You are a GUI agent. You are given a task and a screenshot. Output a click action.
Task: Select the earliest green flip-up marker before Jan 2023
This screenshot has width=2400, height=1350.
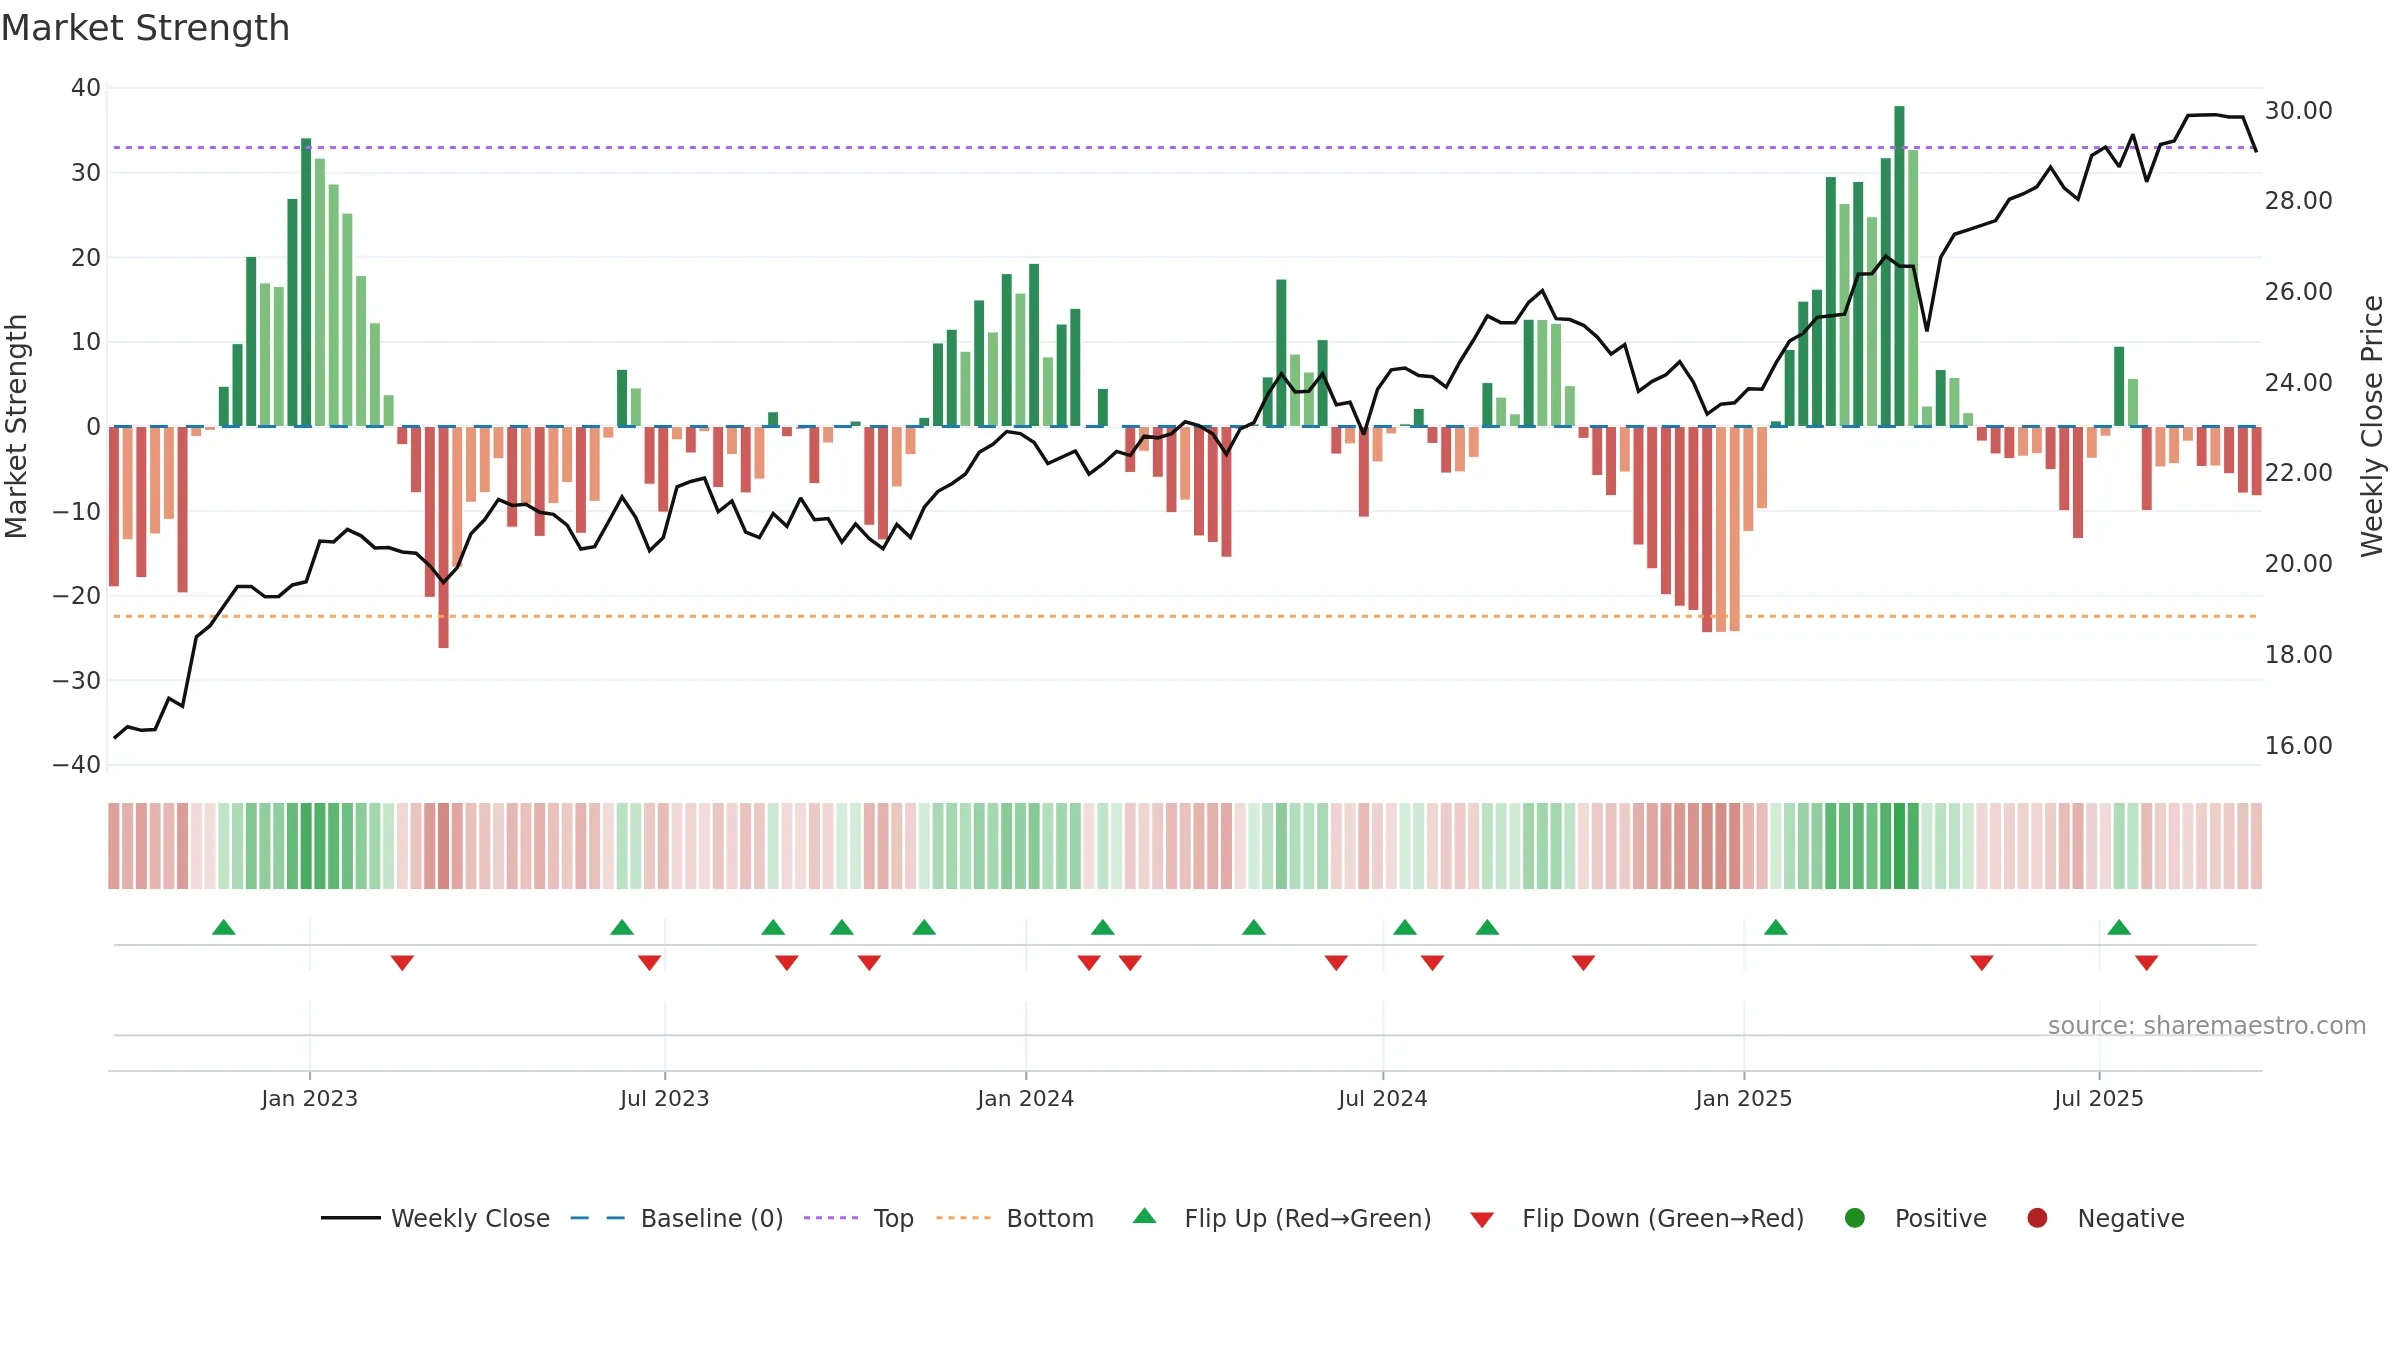(x=224, y=927)
